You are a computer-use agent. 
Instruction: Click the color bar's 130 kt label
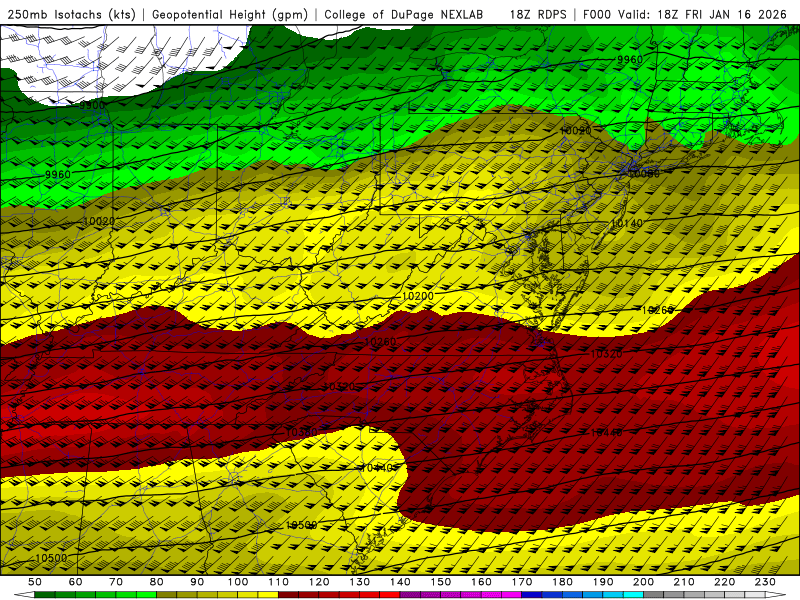click(x=359, y=582)
